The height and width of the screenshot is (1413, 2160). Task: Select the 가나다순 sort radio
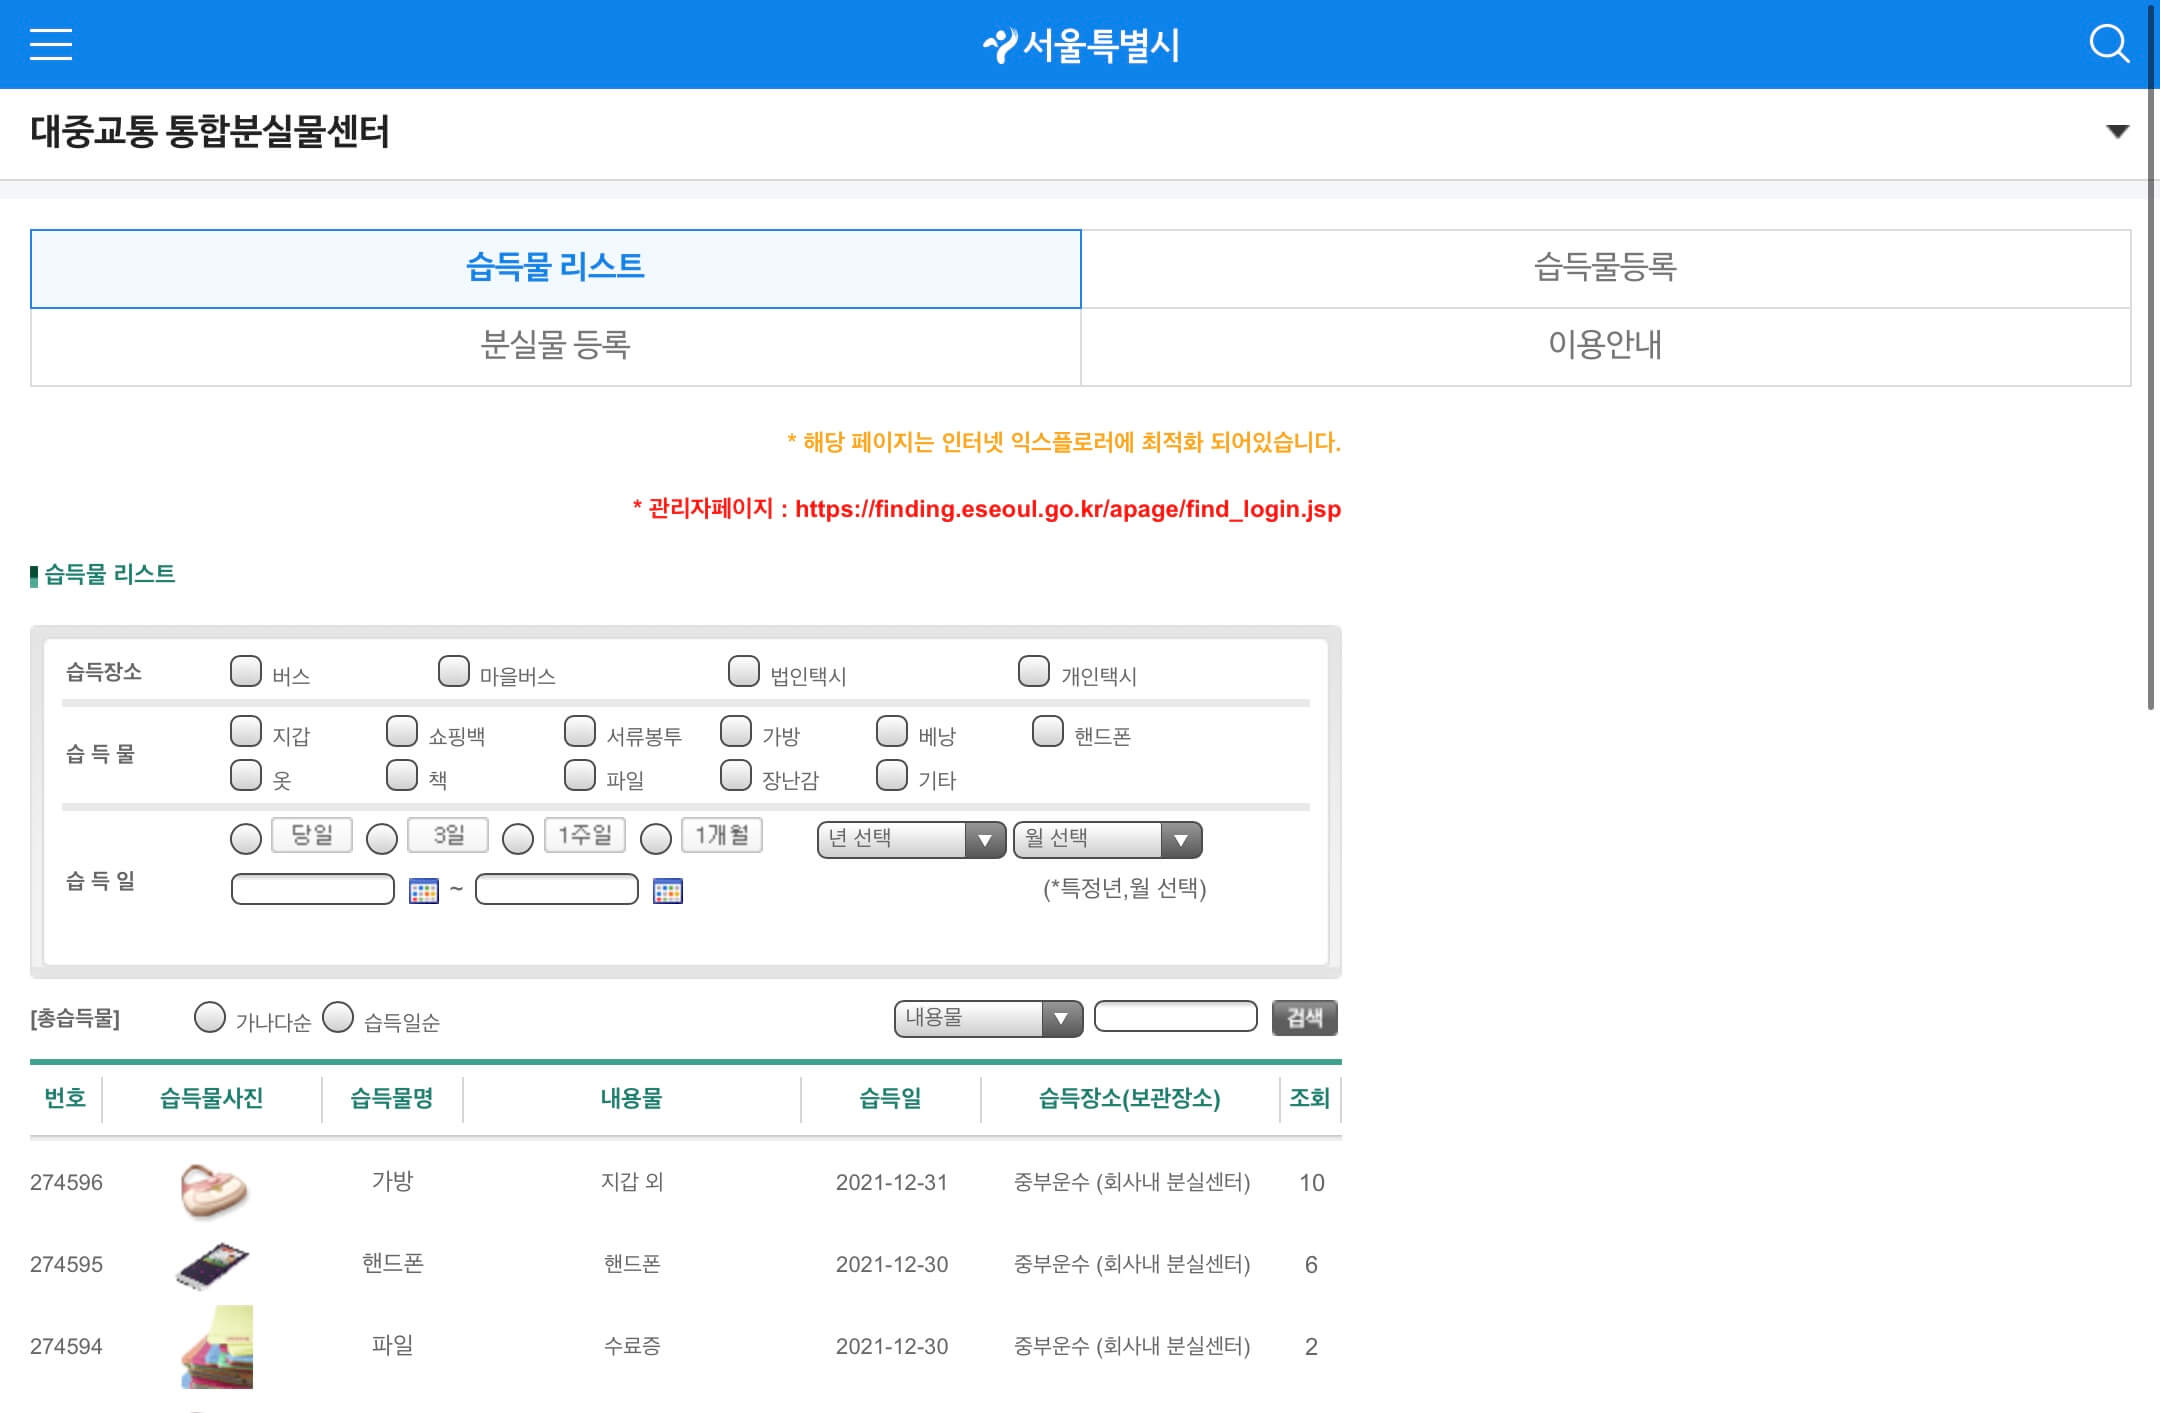pos(210,1018)
